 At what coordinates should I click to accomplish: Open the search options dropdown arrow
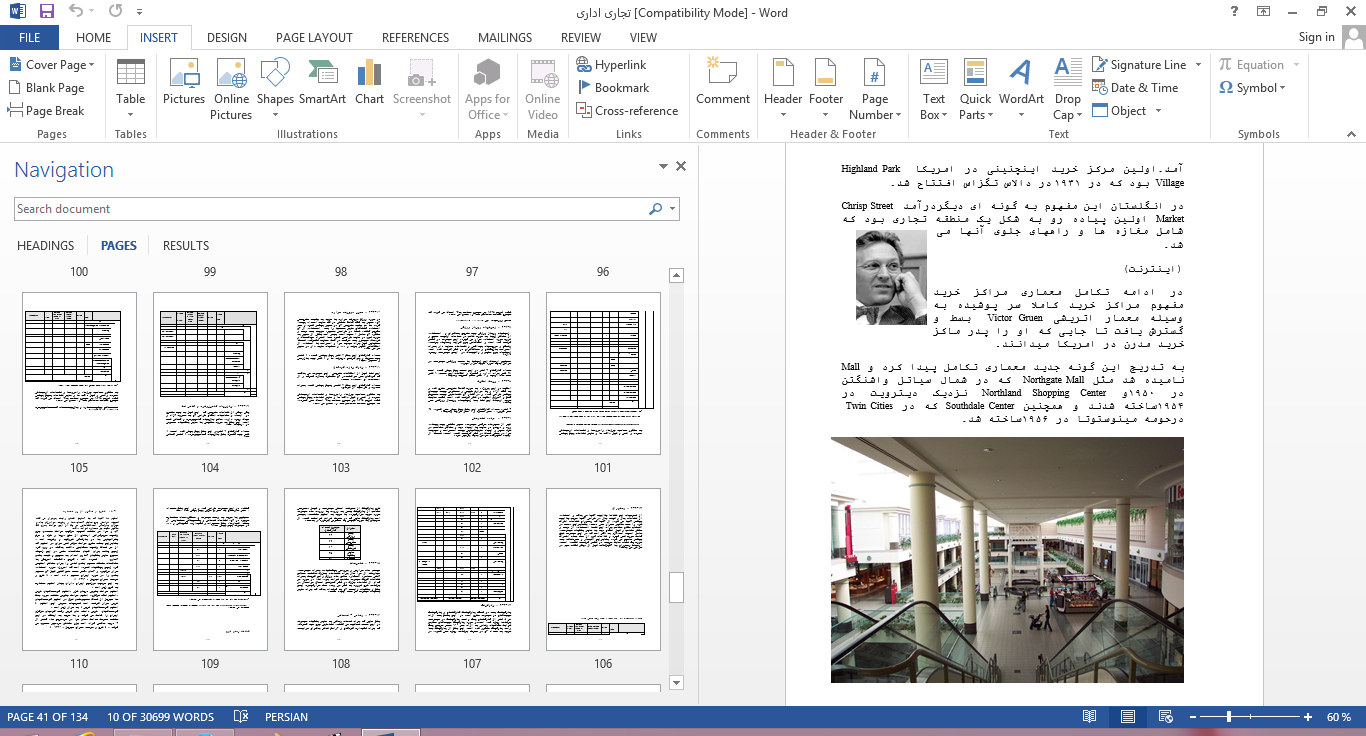point(673,209)
